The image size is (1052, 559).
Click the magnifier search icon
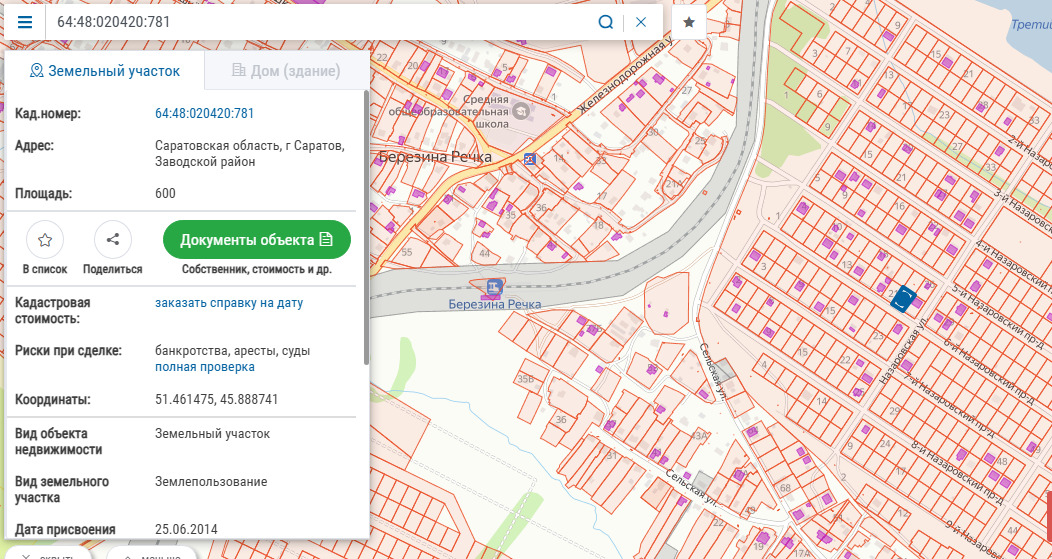tap(605, 22)
